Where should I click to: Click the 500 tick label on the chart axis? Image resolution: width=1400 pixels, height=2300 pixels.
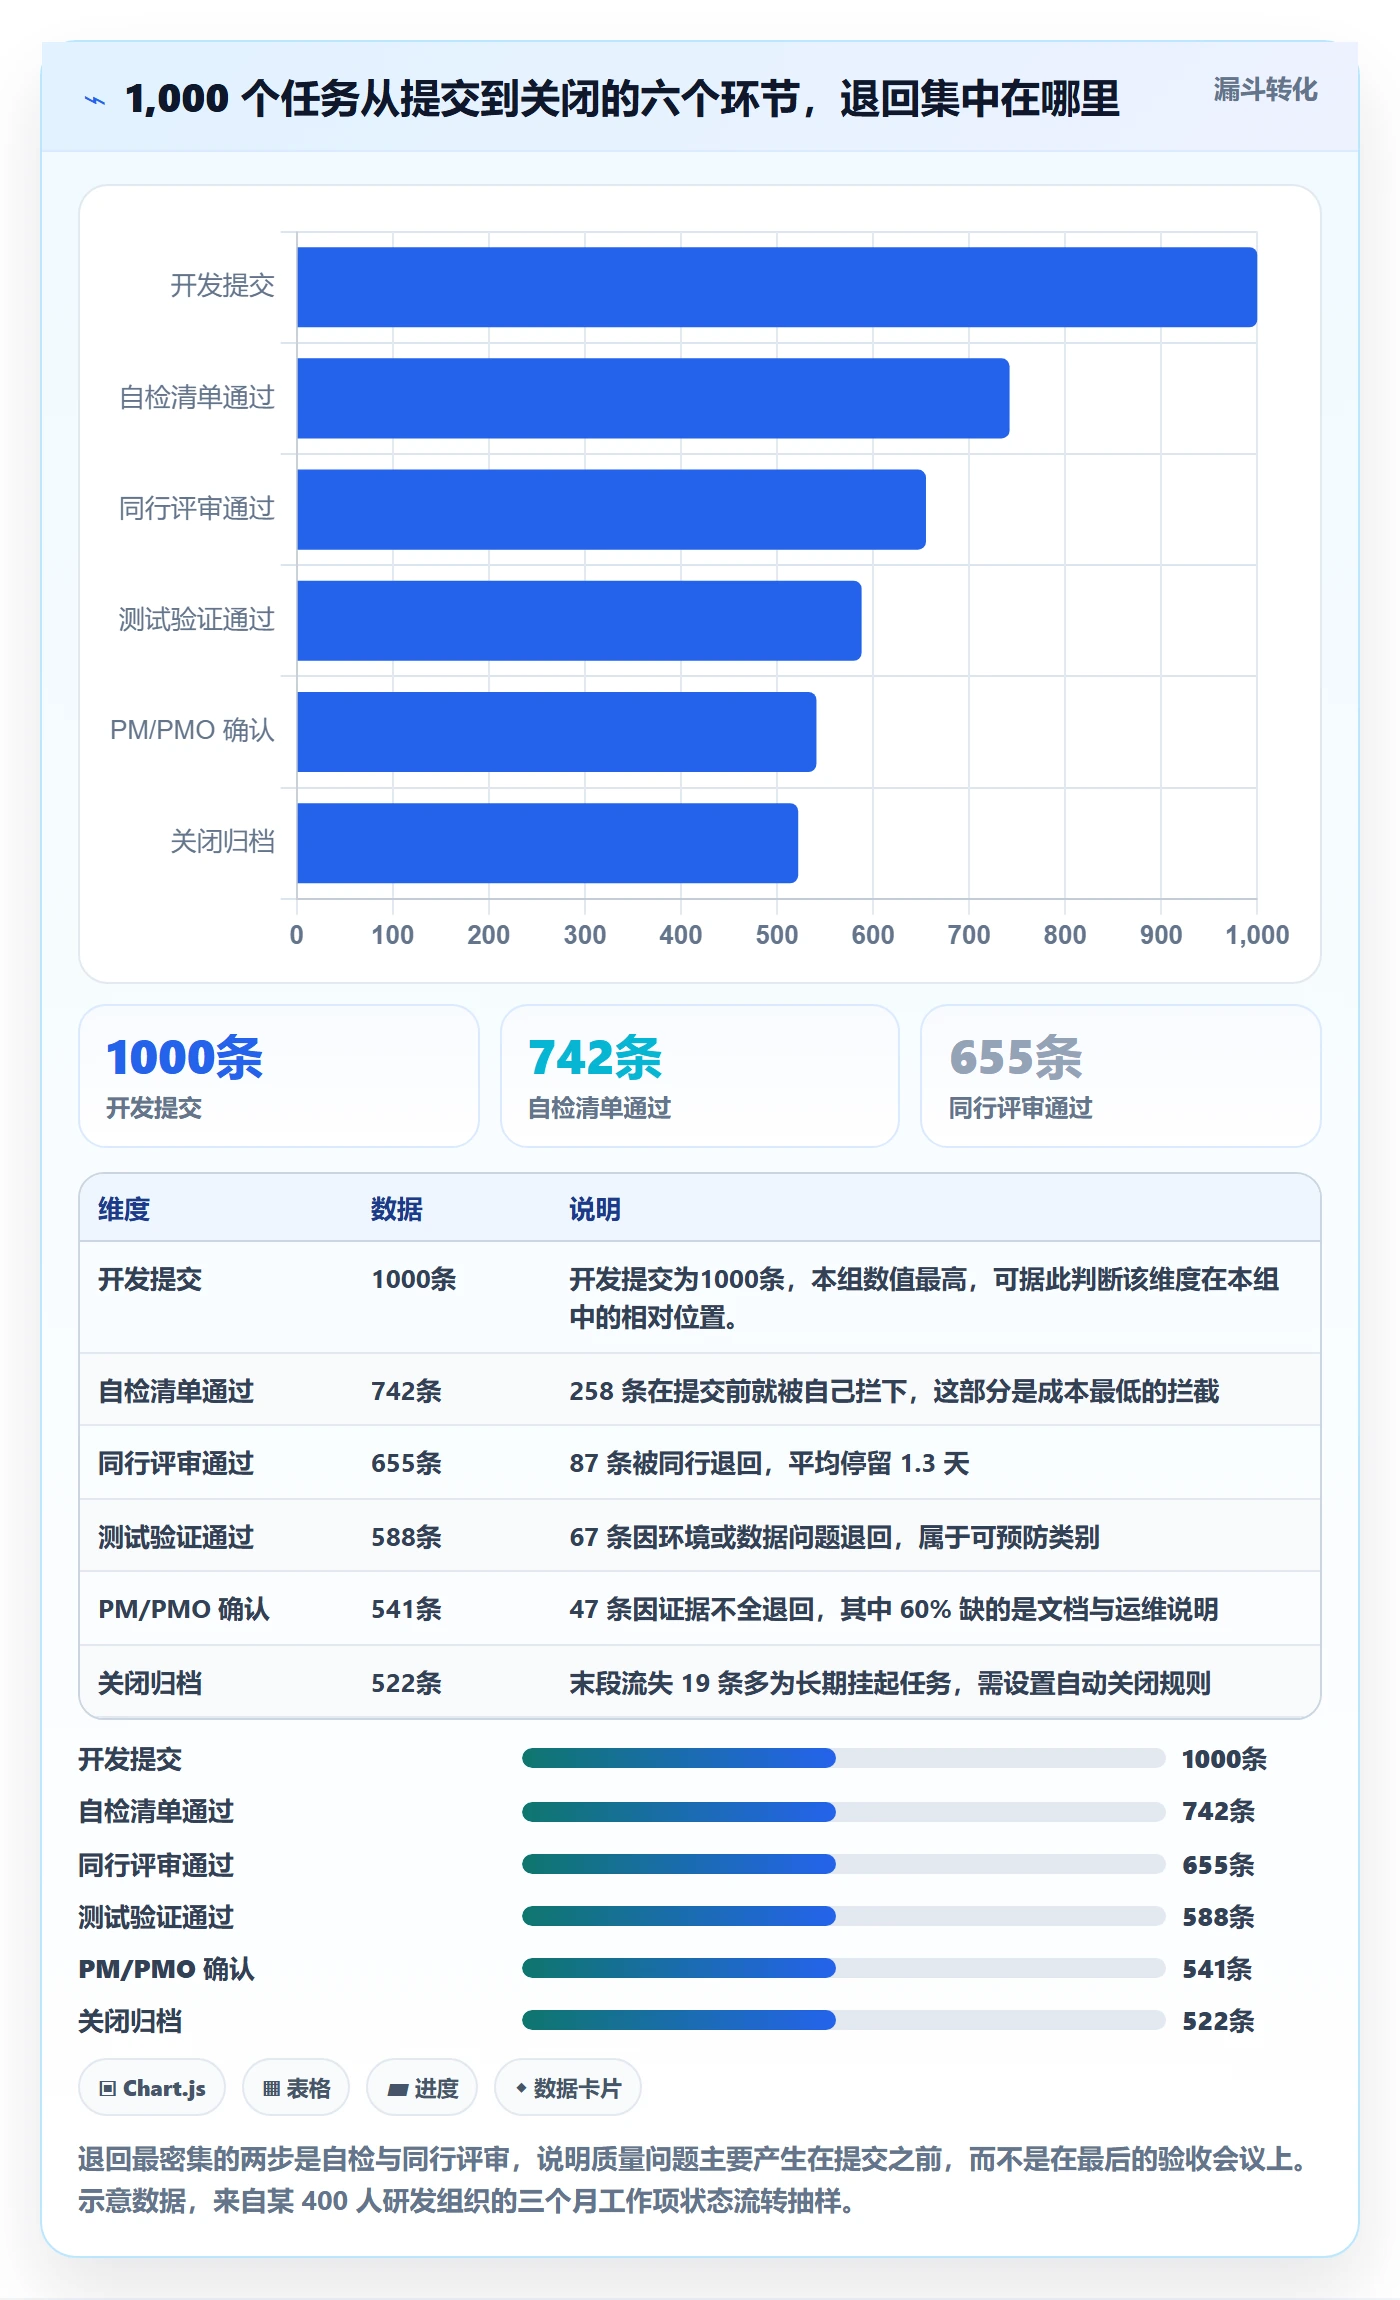[777, 935]
